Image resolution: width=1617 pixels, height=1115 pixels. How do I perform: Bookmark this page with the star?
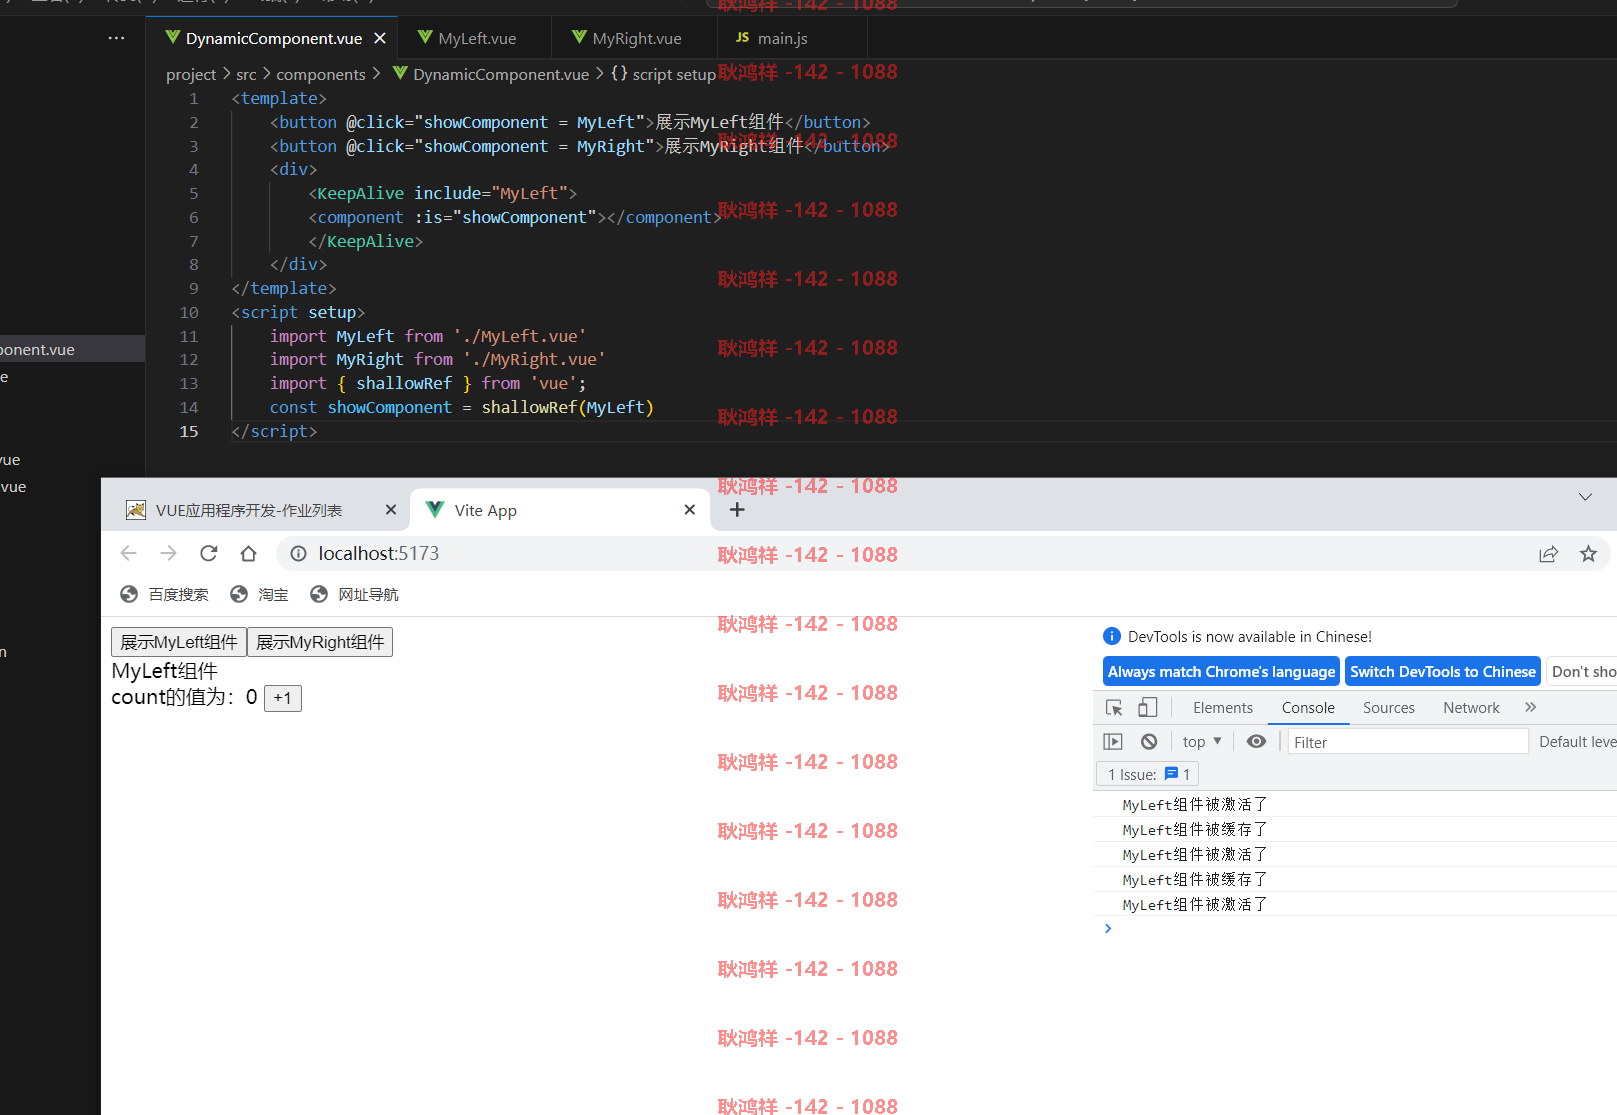(1588, 553)
